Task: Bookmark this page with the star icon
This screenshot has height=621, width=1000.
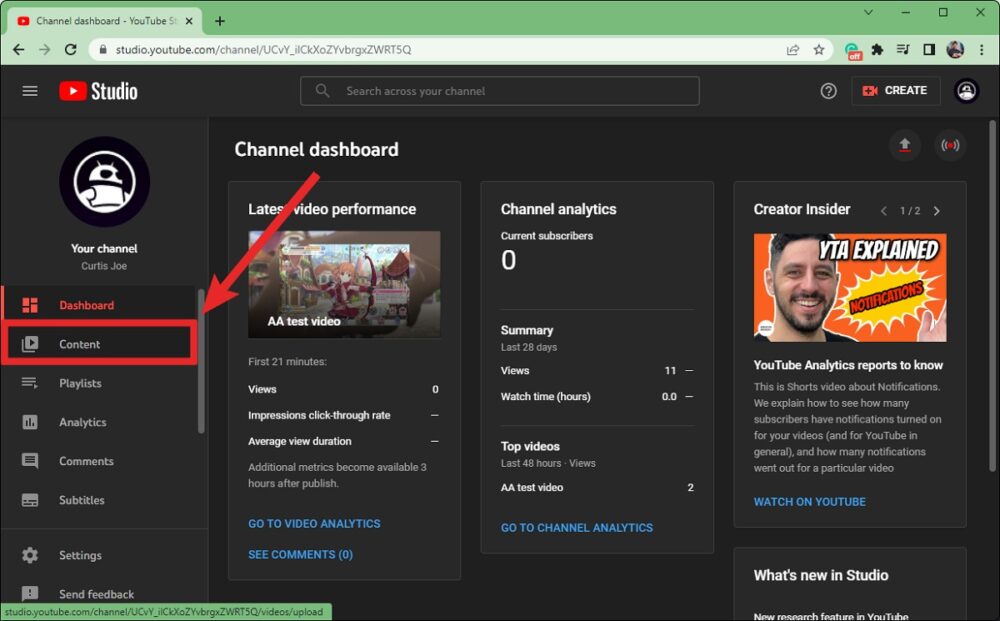Action: [x=819, y=49]
